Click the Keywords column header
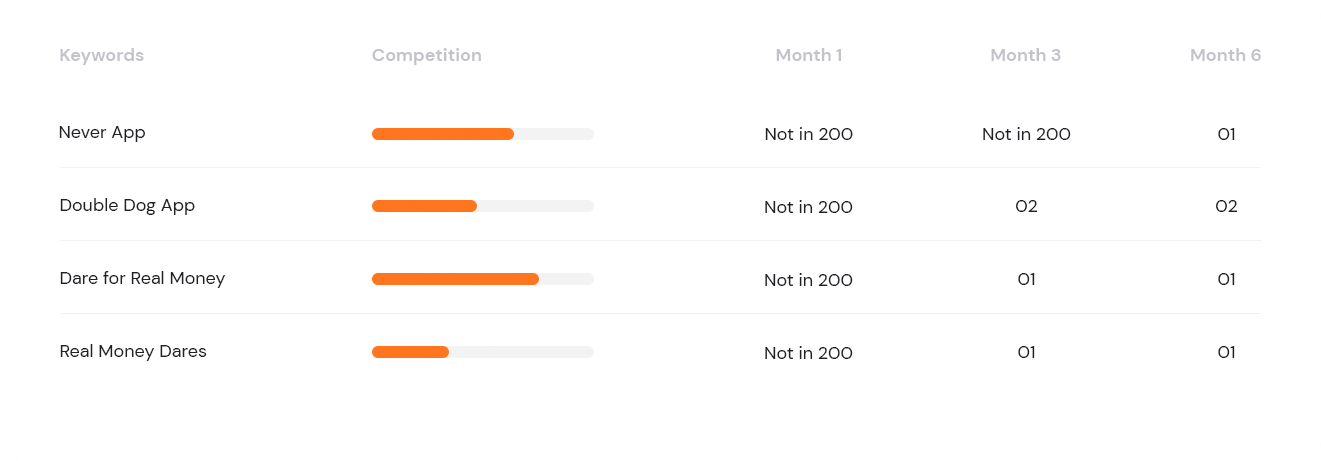 pos(102,55)
